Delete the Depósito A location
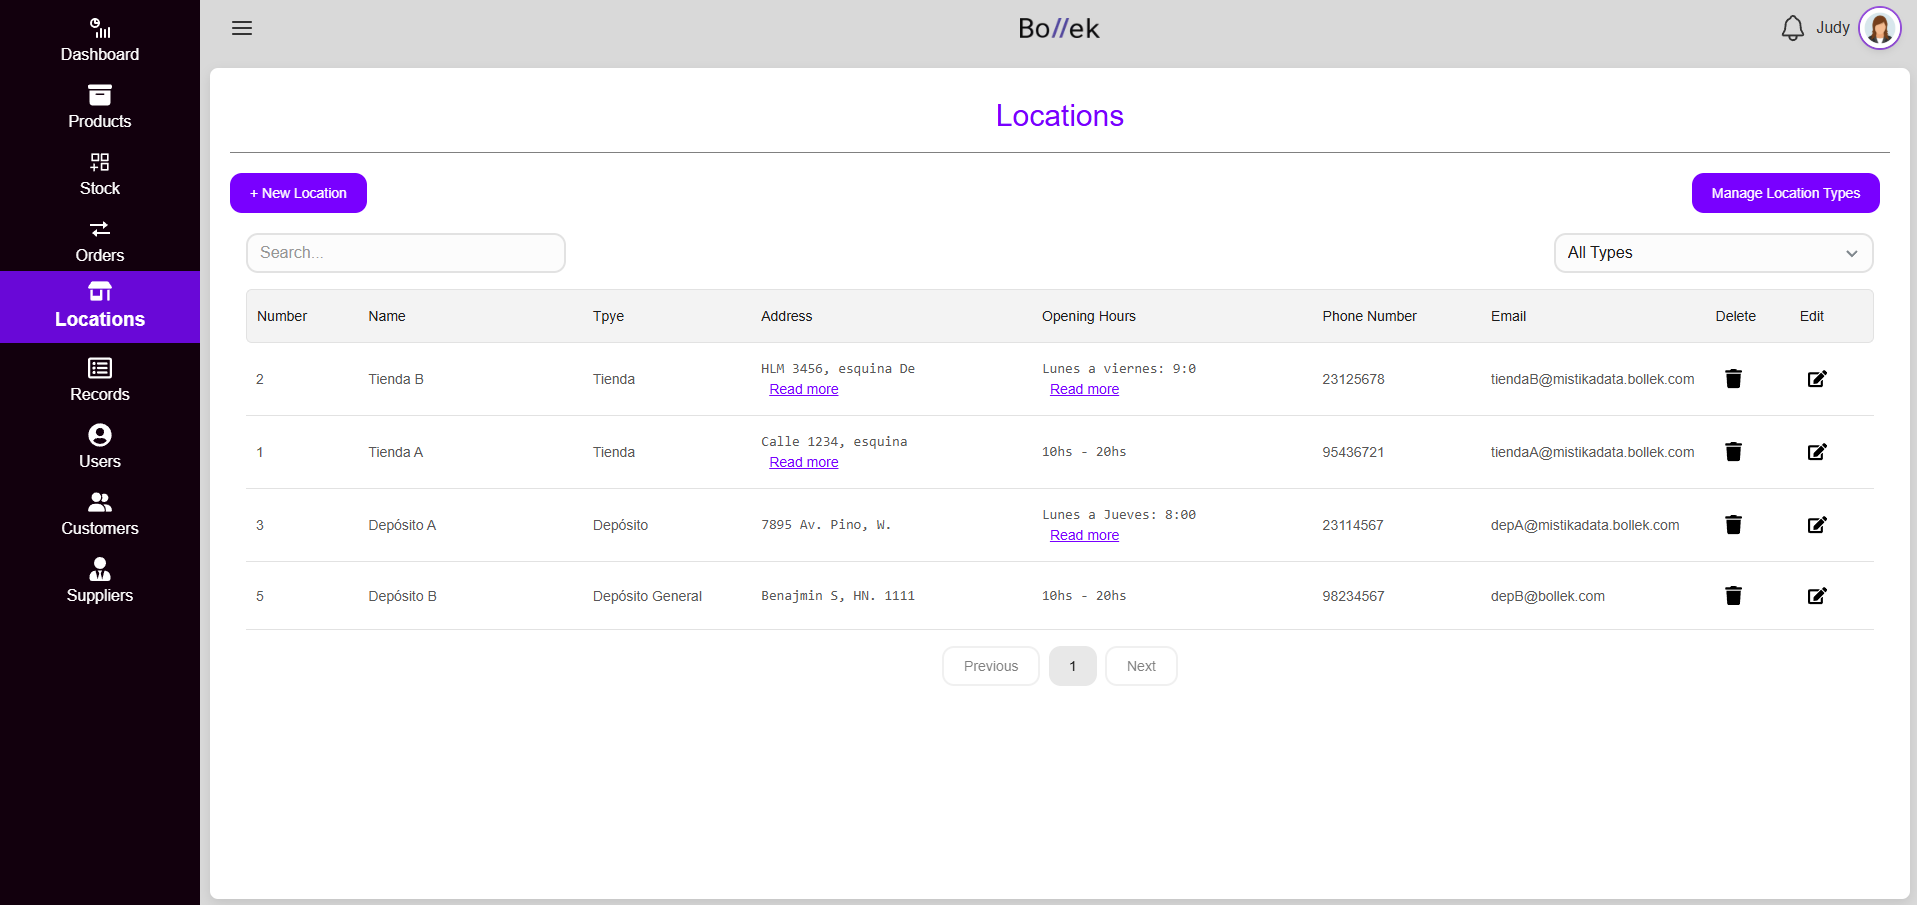1917x905 pixels. coord(1733,525)
